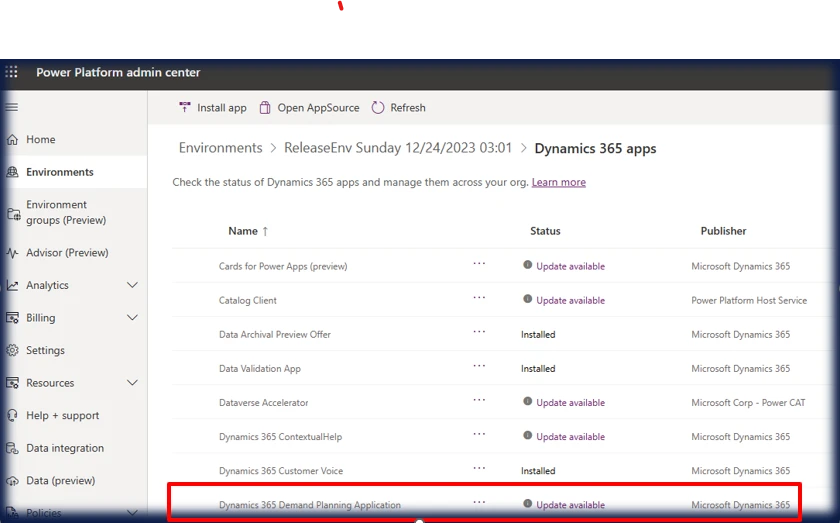Image resolution: width=840 pixels, height=523 pixels.
Task: Open more options for Catalog Client
Action: [479, 297]
